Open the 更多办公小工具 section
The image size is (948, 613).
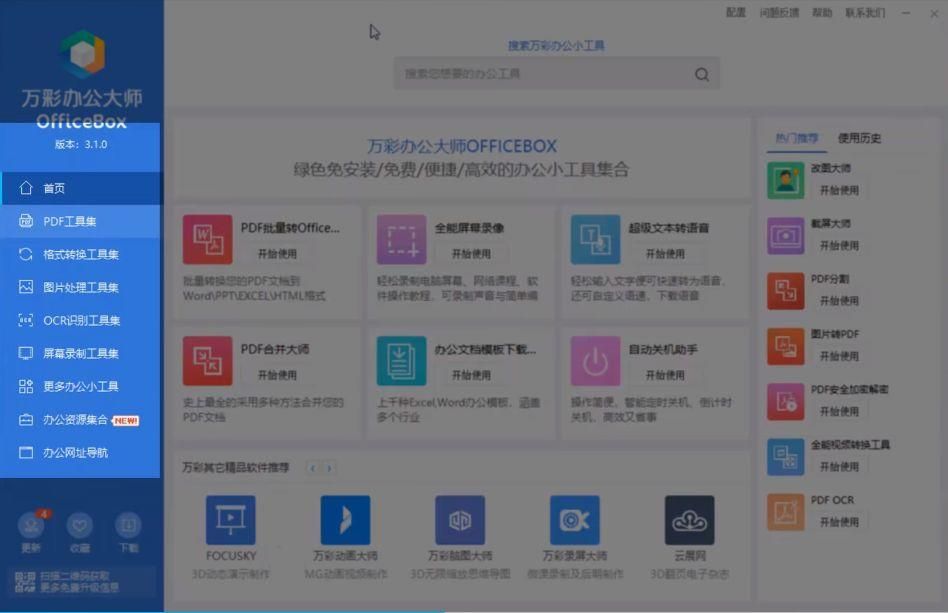pos(82,386)
